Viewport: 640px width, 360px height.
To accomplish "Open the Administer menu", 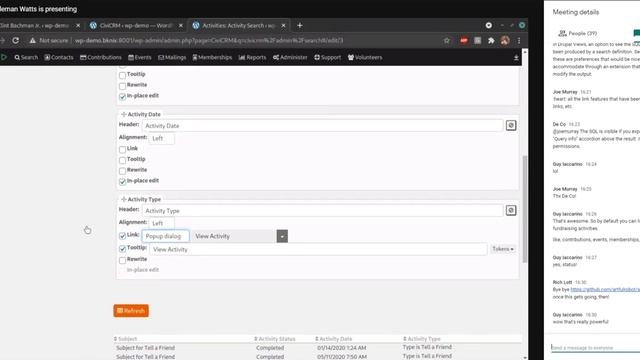I will tap(290, 58).
